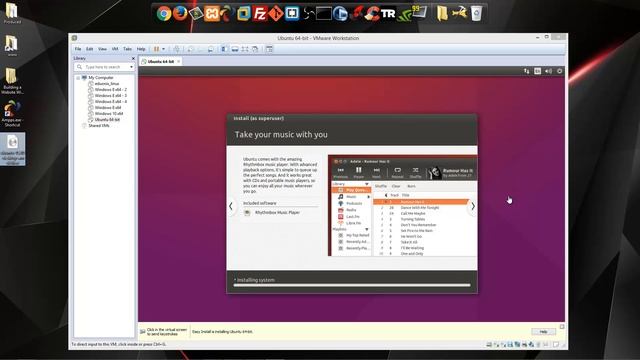
Task: Open the TR icon in the top dock
Action: (388, 14)
